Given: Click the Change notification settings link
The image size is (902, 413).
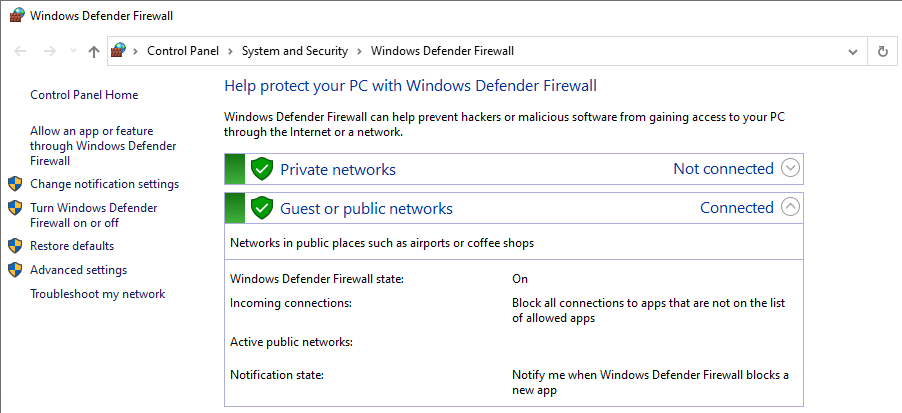Looking at the screenshot, I should pos(105,184).
